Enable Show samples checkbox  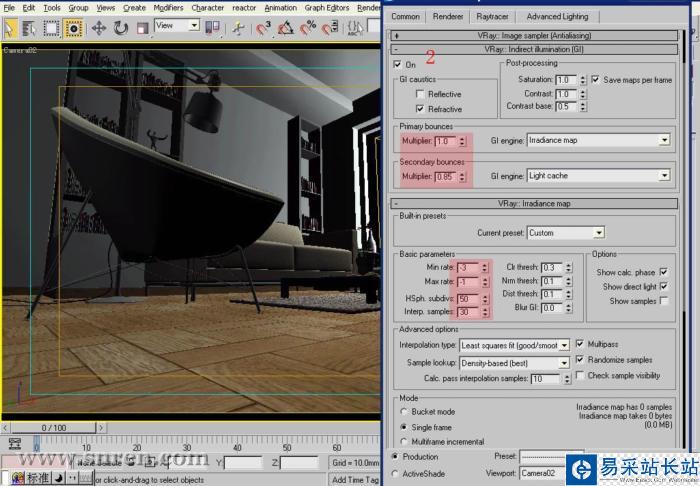click(x=664, y=301)
